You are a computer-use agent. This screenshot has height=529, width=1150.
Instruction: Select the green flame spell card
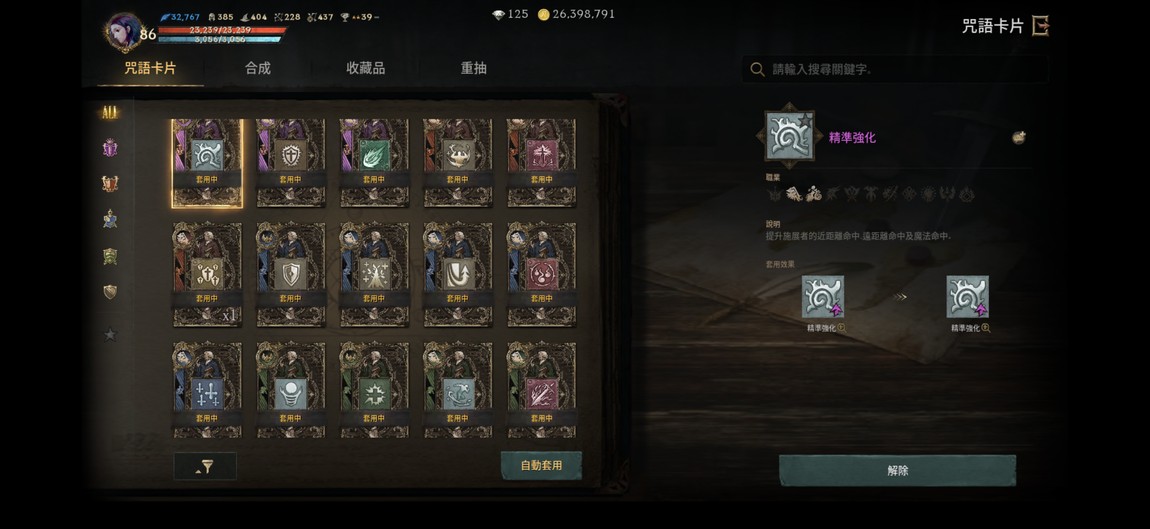tap(374, 163)
